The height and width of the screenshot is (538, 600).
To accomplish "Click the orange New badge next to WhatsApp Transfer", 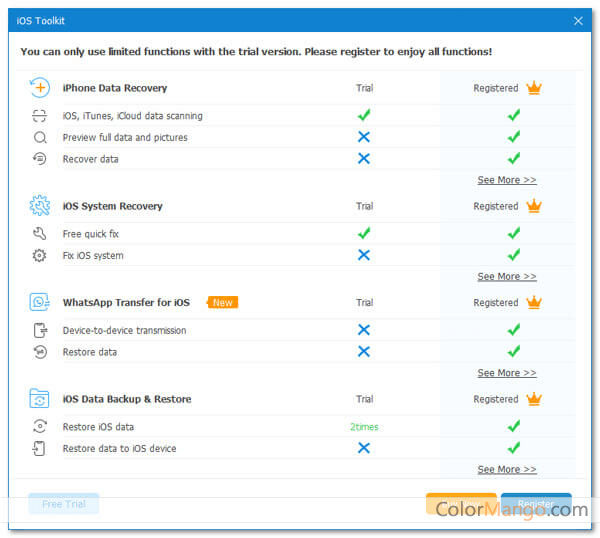I will tap(222, 302).
